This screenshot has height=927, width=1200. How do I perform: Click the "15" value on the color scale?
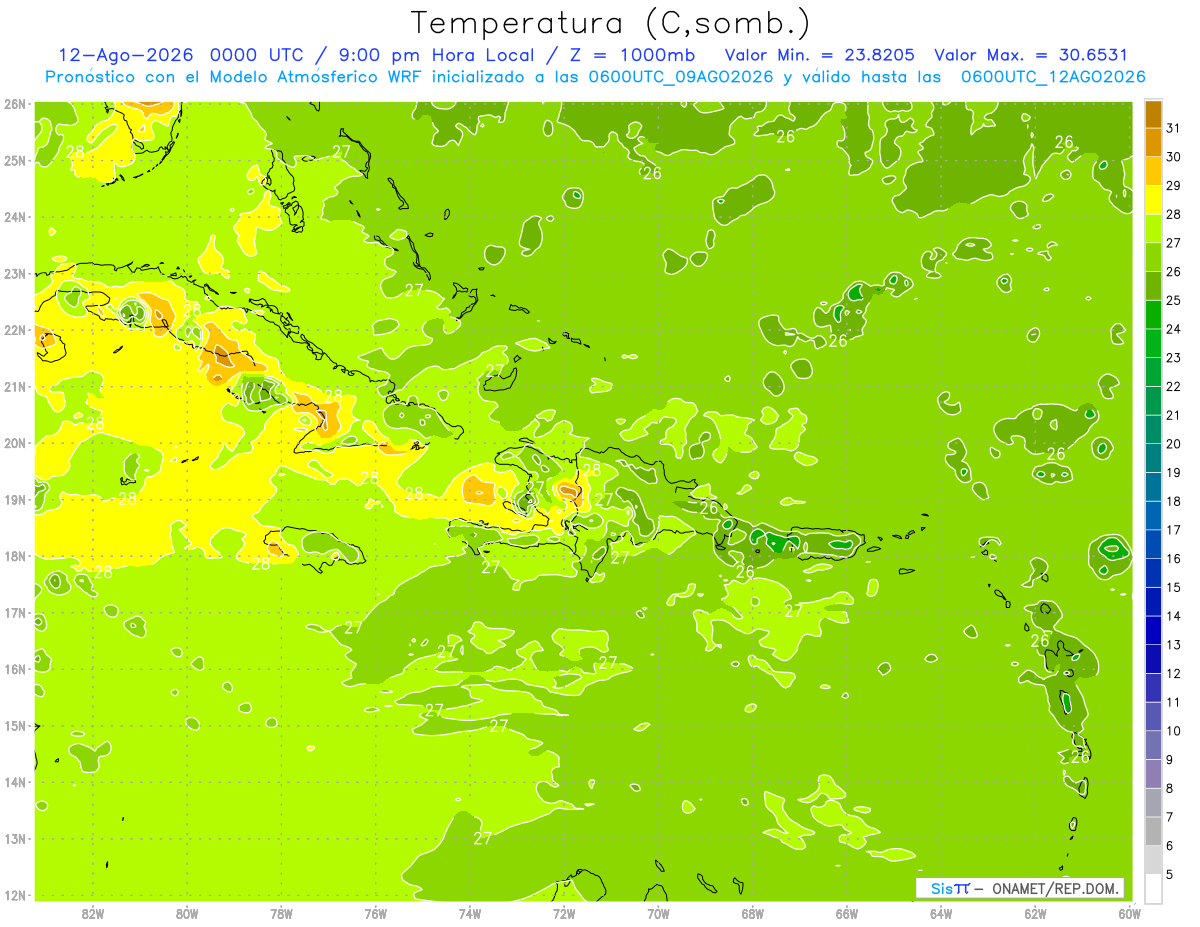[1174, 587]
